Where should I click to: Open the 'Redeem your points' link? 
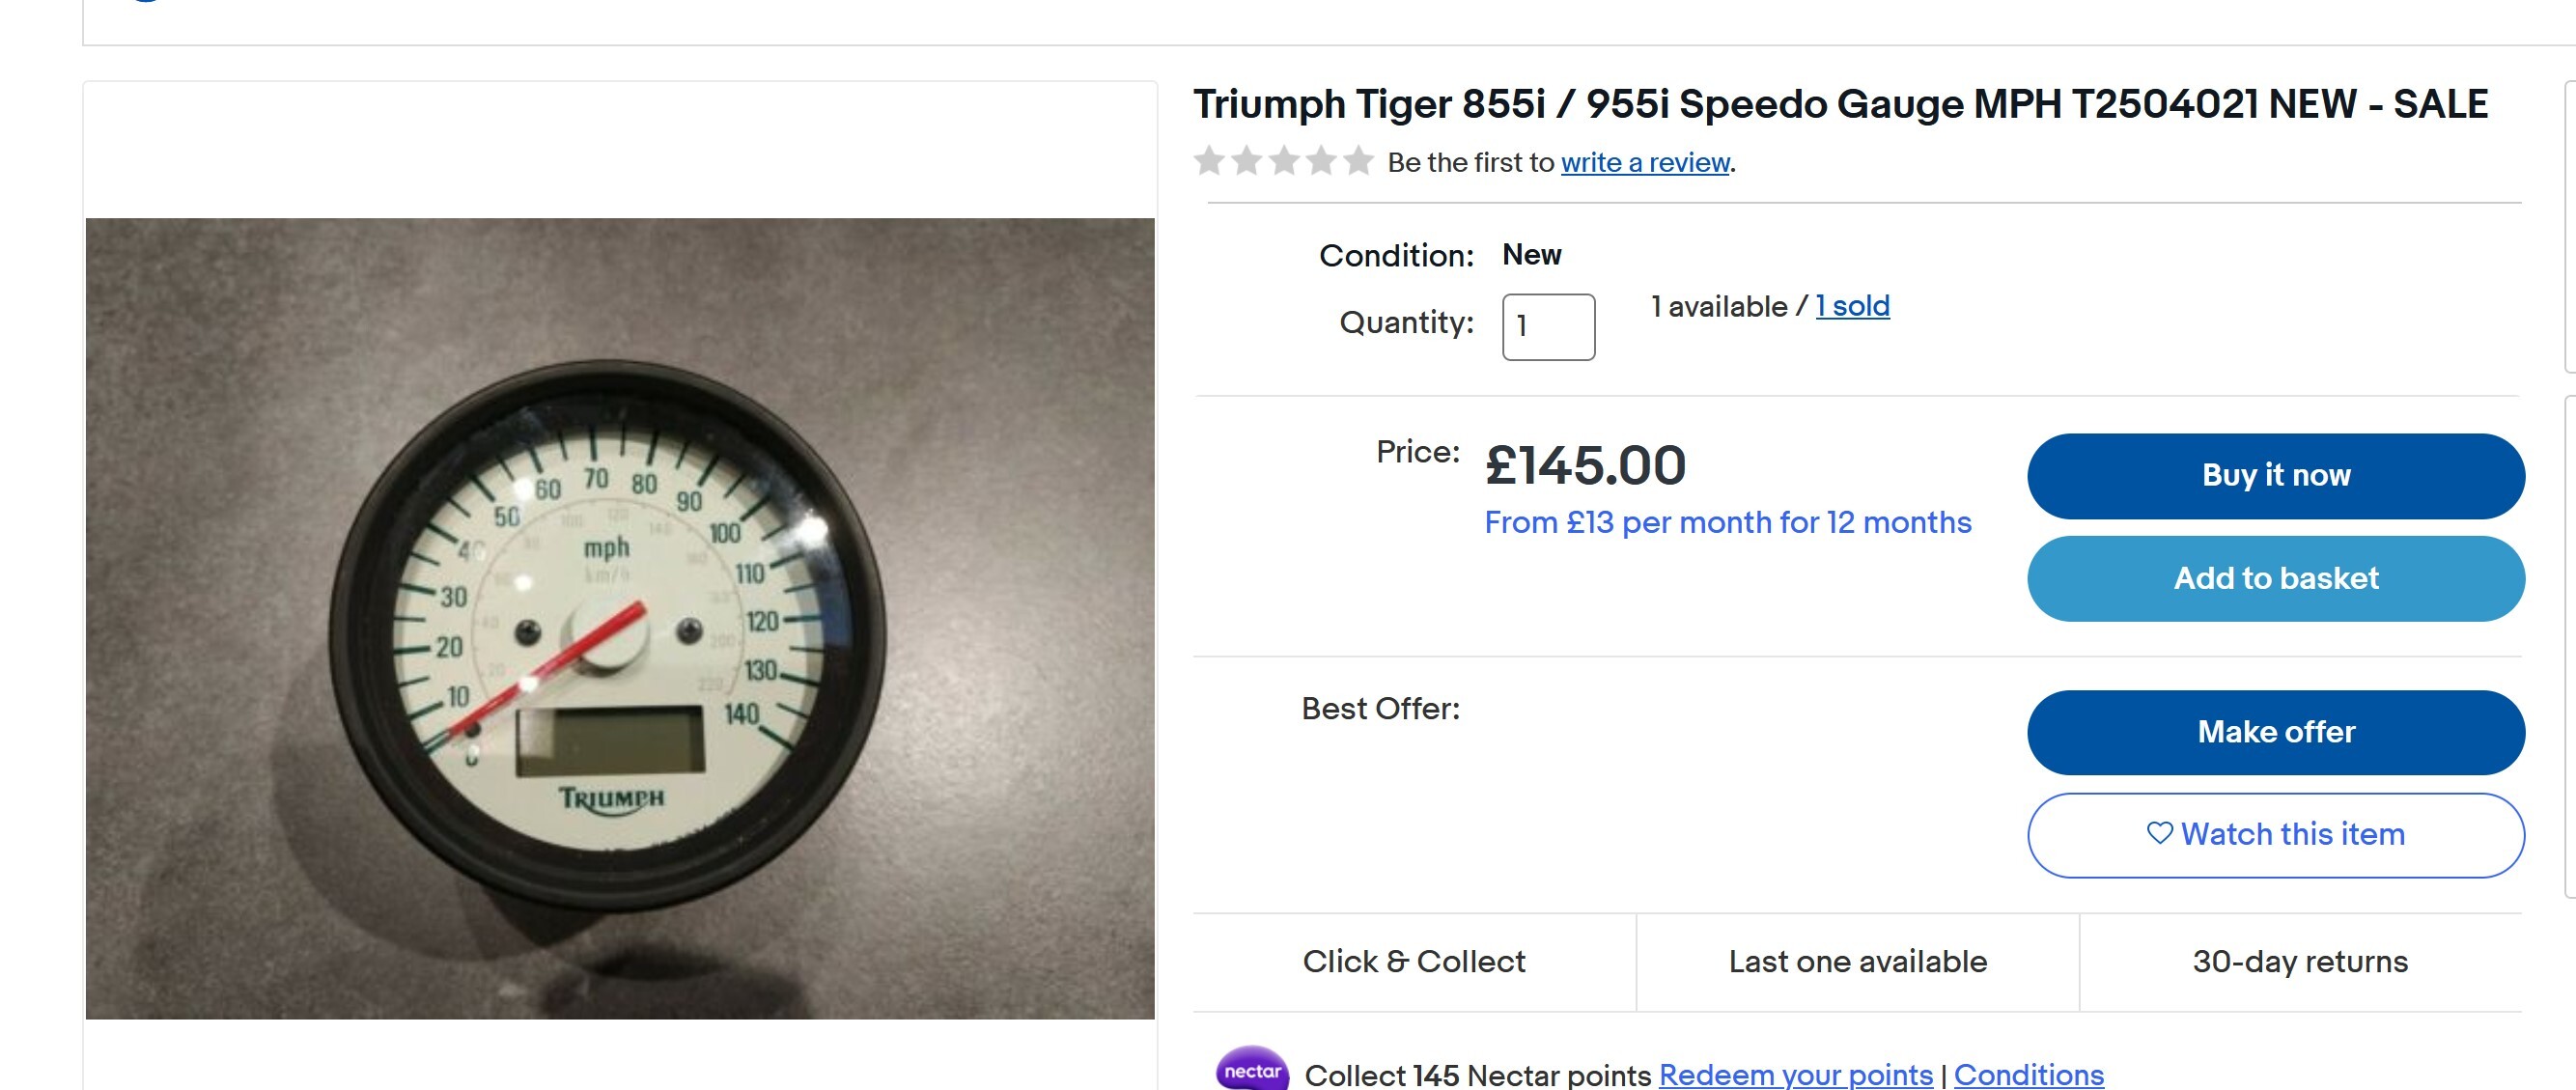pyautogui.click(x=1795, y=1075)
